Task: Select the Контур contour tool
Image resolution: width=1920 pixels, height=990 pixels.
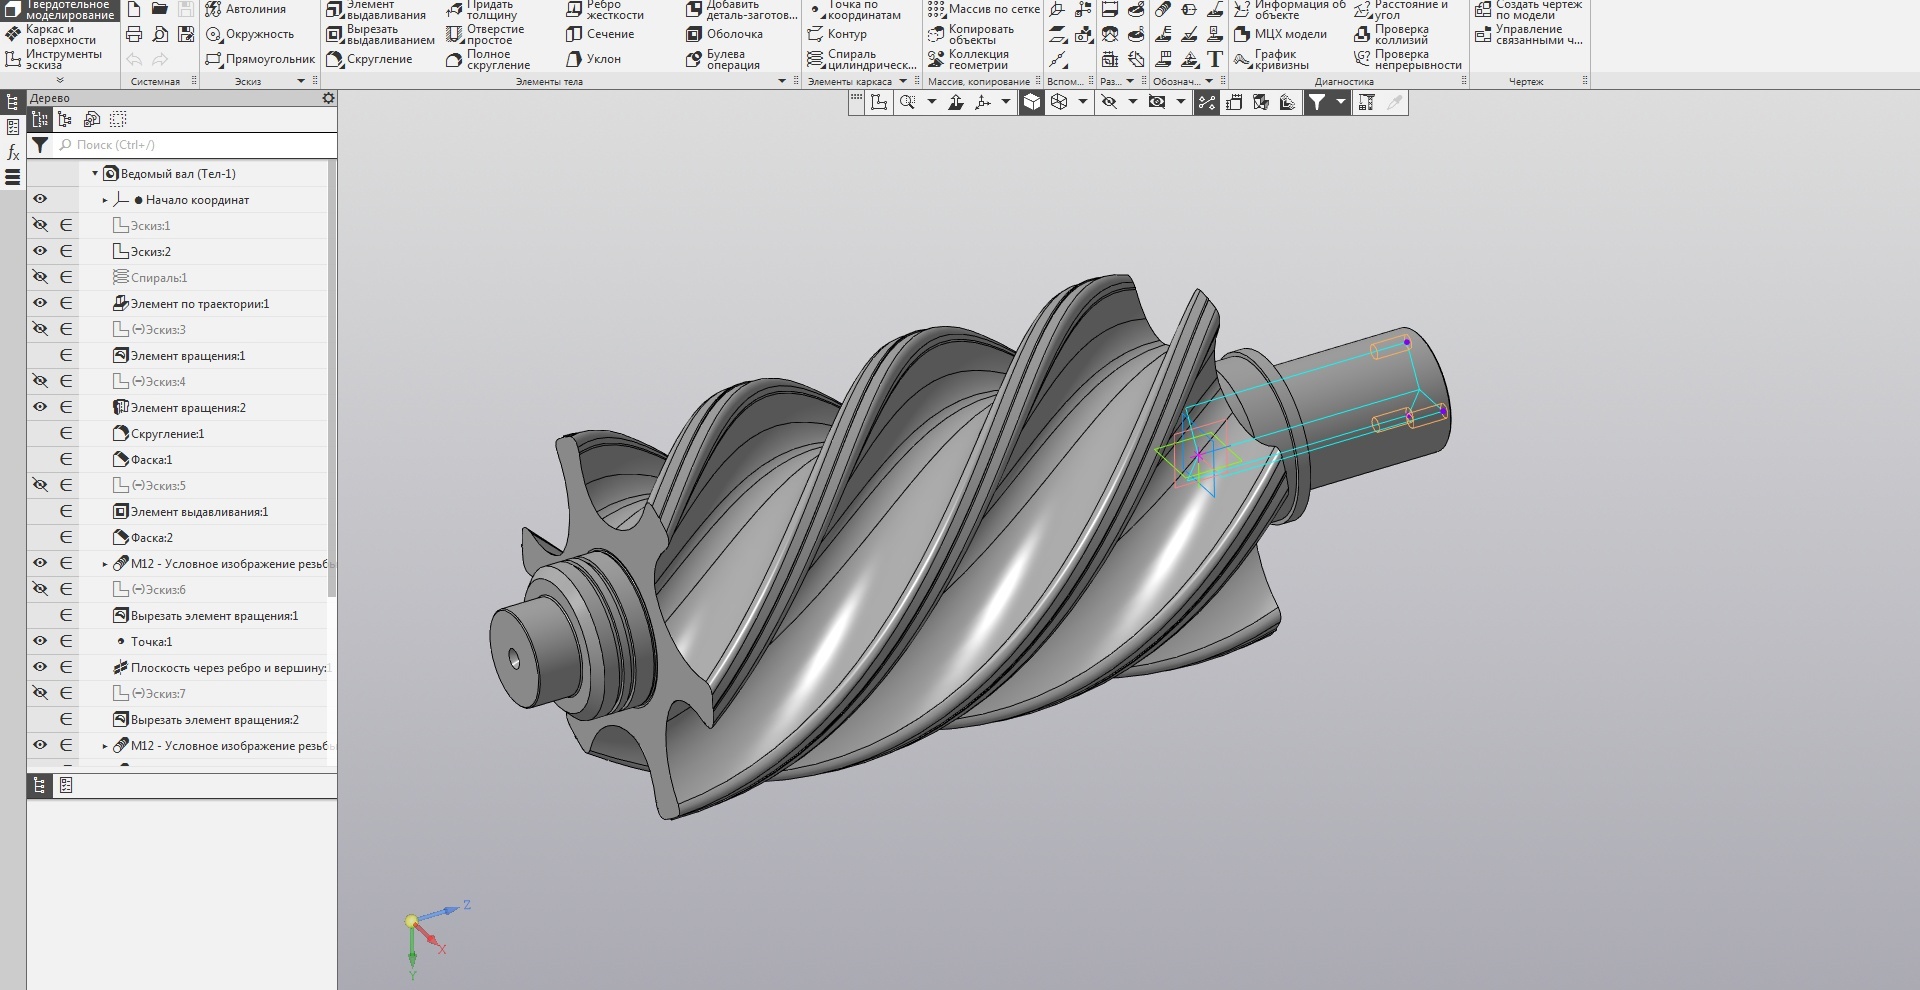Action: tap(837, 34)
